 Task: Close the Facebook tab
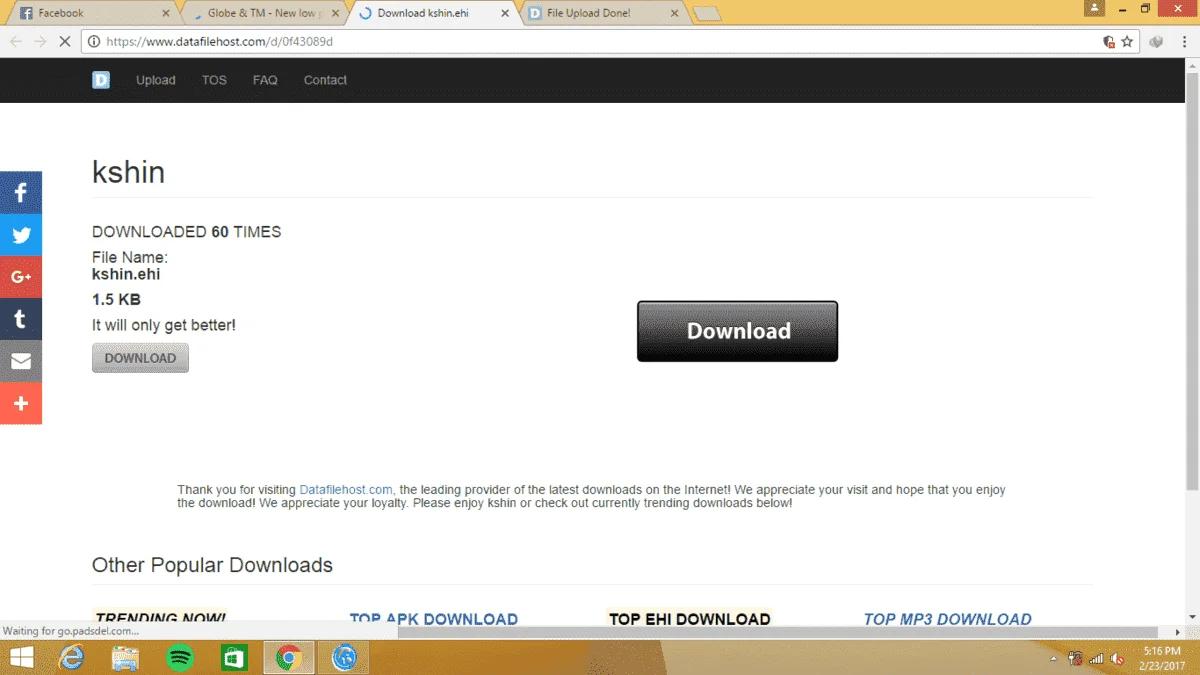tap(165, 13)
